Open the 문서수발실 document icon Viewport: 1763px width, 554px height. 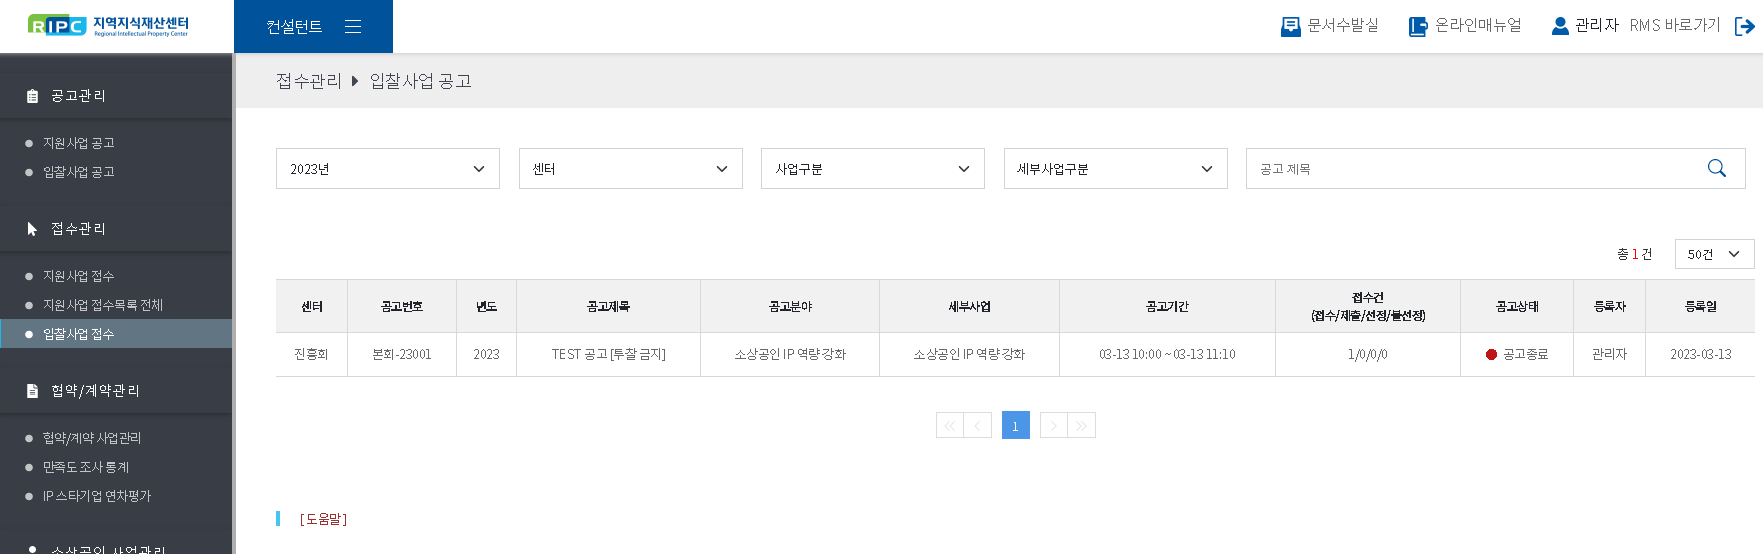[x=1290, y=27]
